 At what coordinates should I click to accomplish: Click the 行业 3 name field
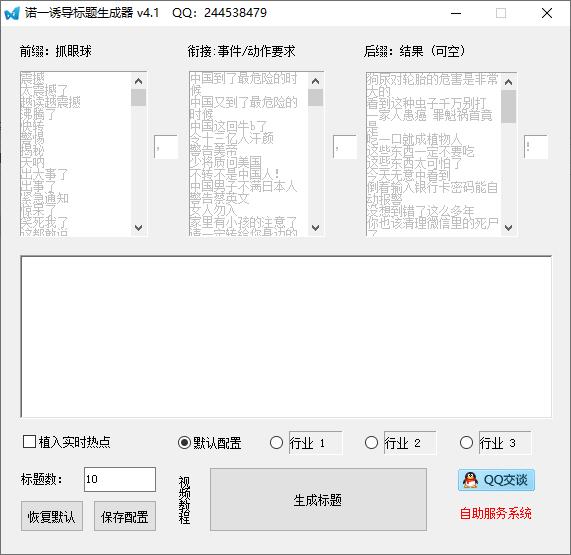point(505,443)
